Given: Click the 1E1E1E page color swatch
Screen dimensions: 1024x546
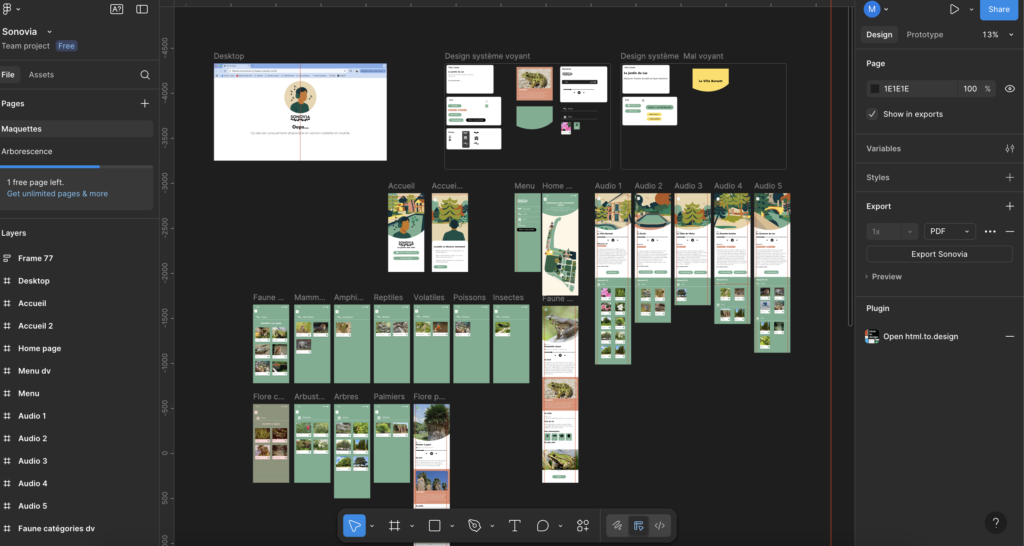Looking at the screenshot, I should click(x=875, y=89).
